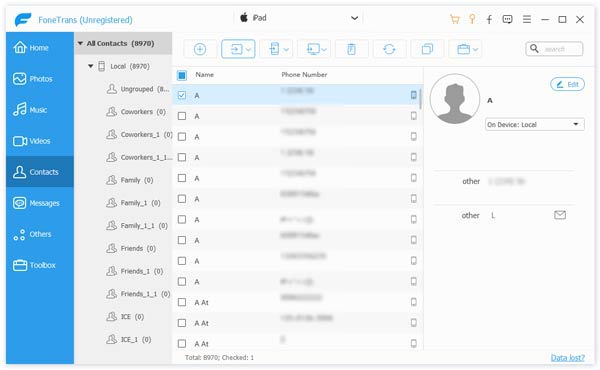The image size is (600, 370).
Task: Click the register key icon
Action: (472, 19)
